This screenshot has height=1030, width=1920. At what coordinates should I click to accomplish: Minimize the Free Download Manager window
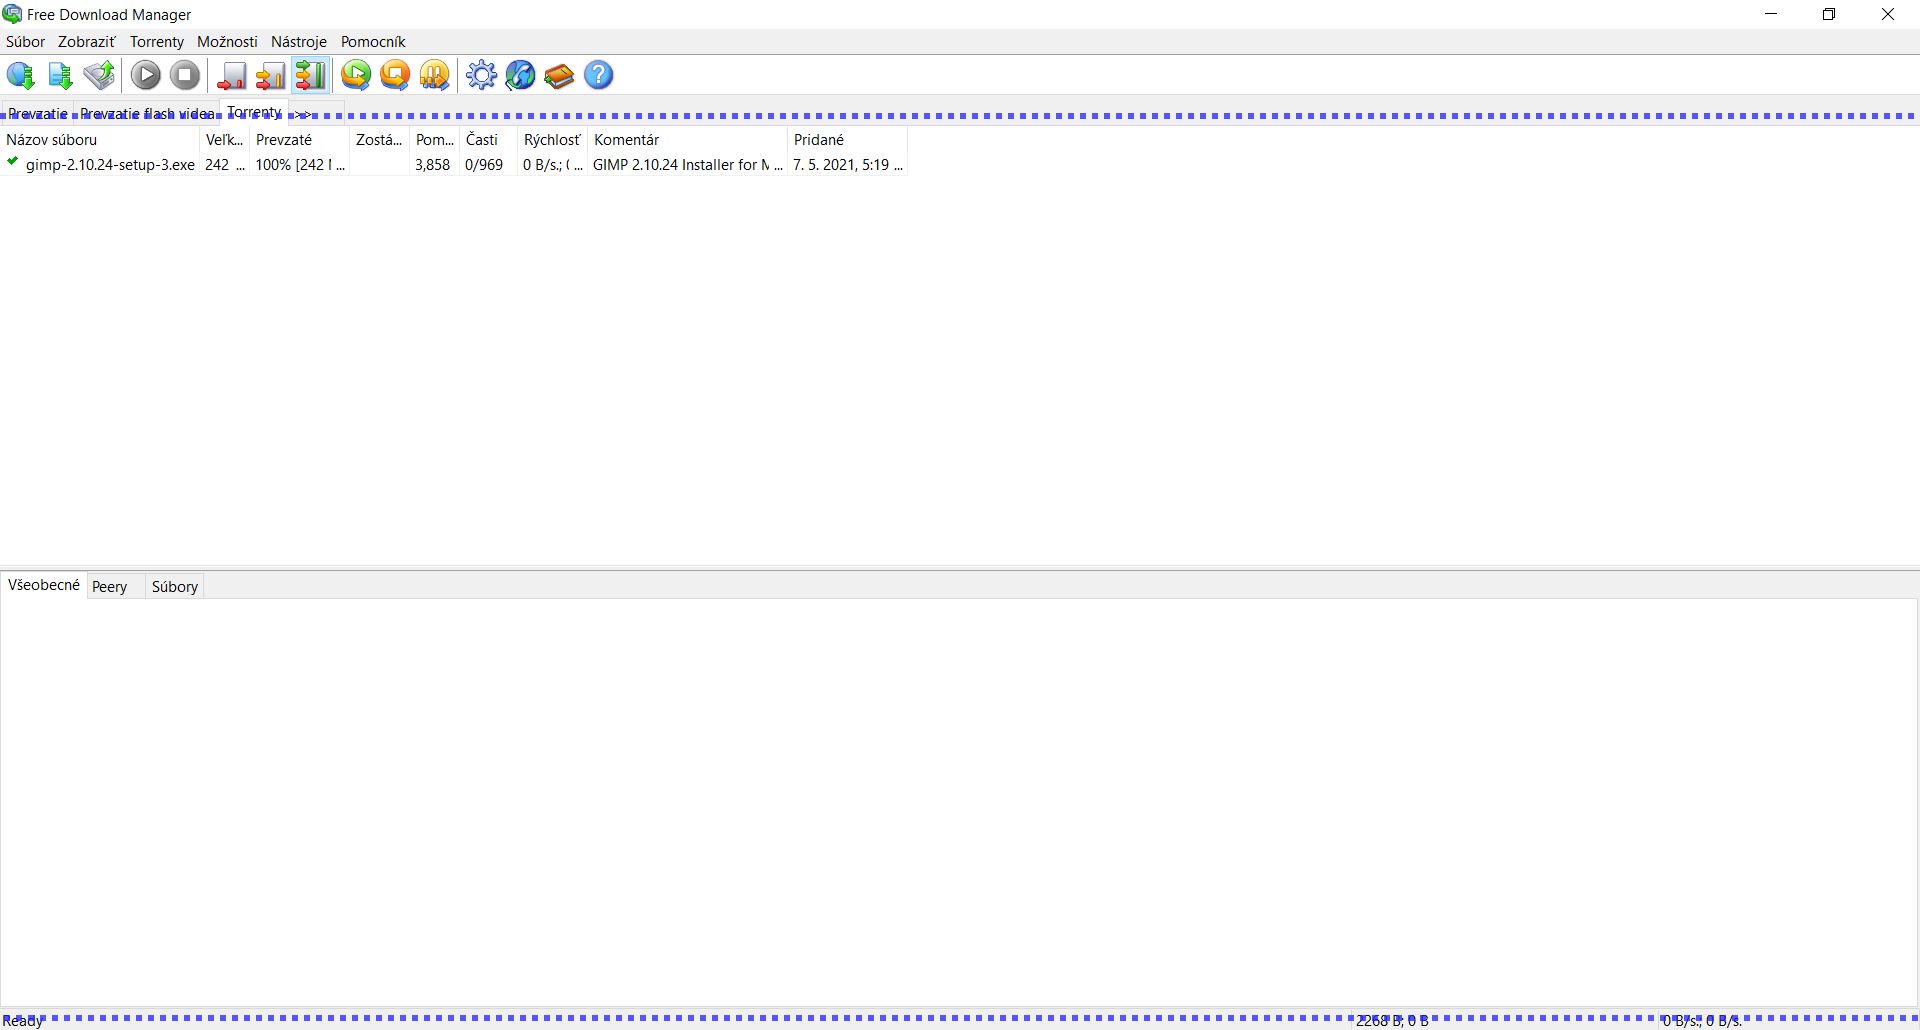[x=1771, y=14]
